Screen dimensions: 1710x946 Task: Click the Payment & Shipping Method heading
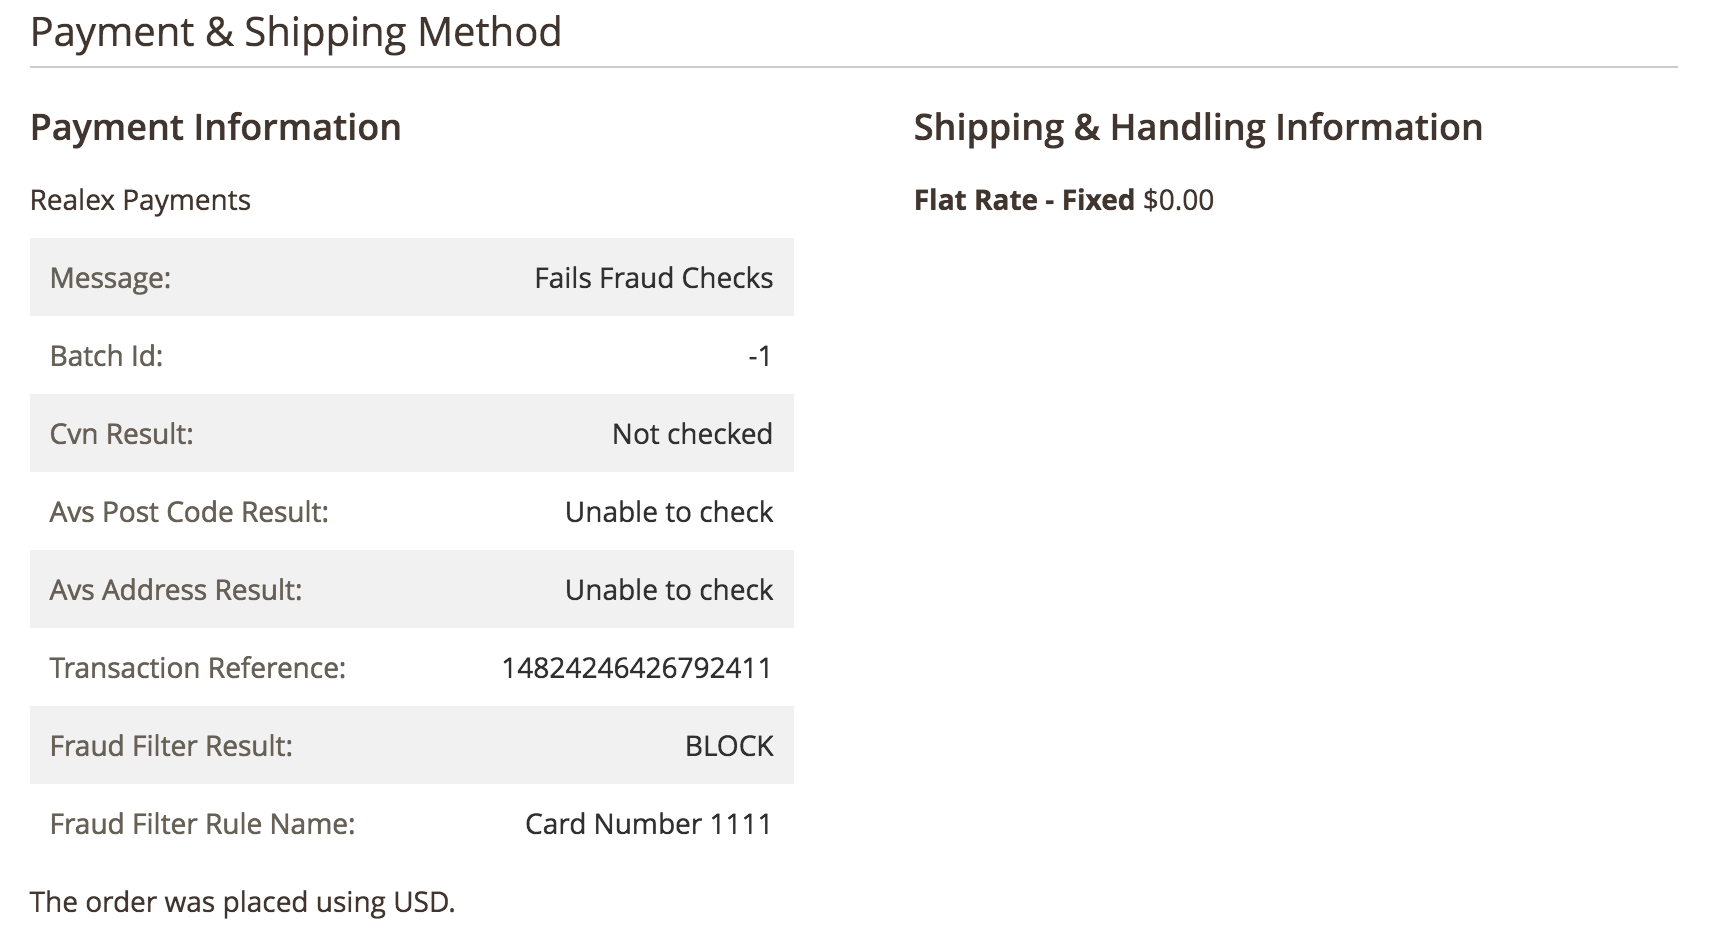pos(296,32)
